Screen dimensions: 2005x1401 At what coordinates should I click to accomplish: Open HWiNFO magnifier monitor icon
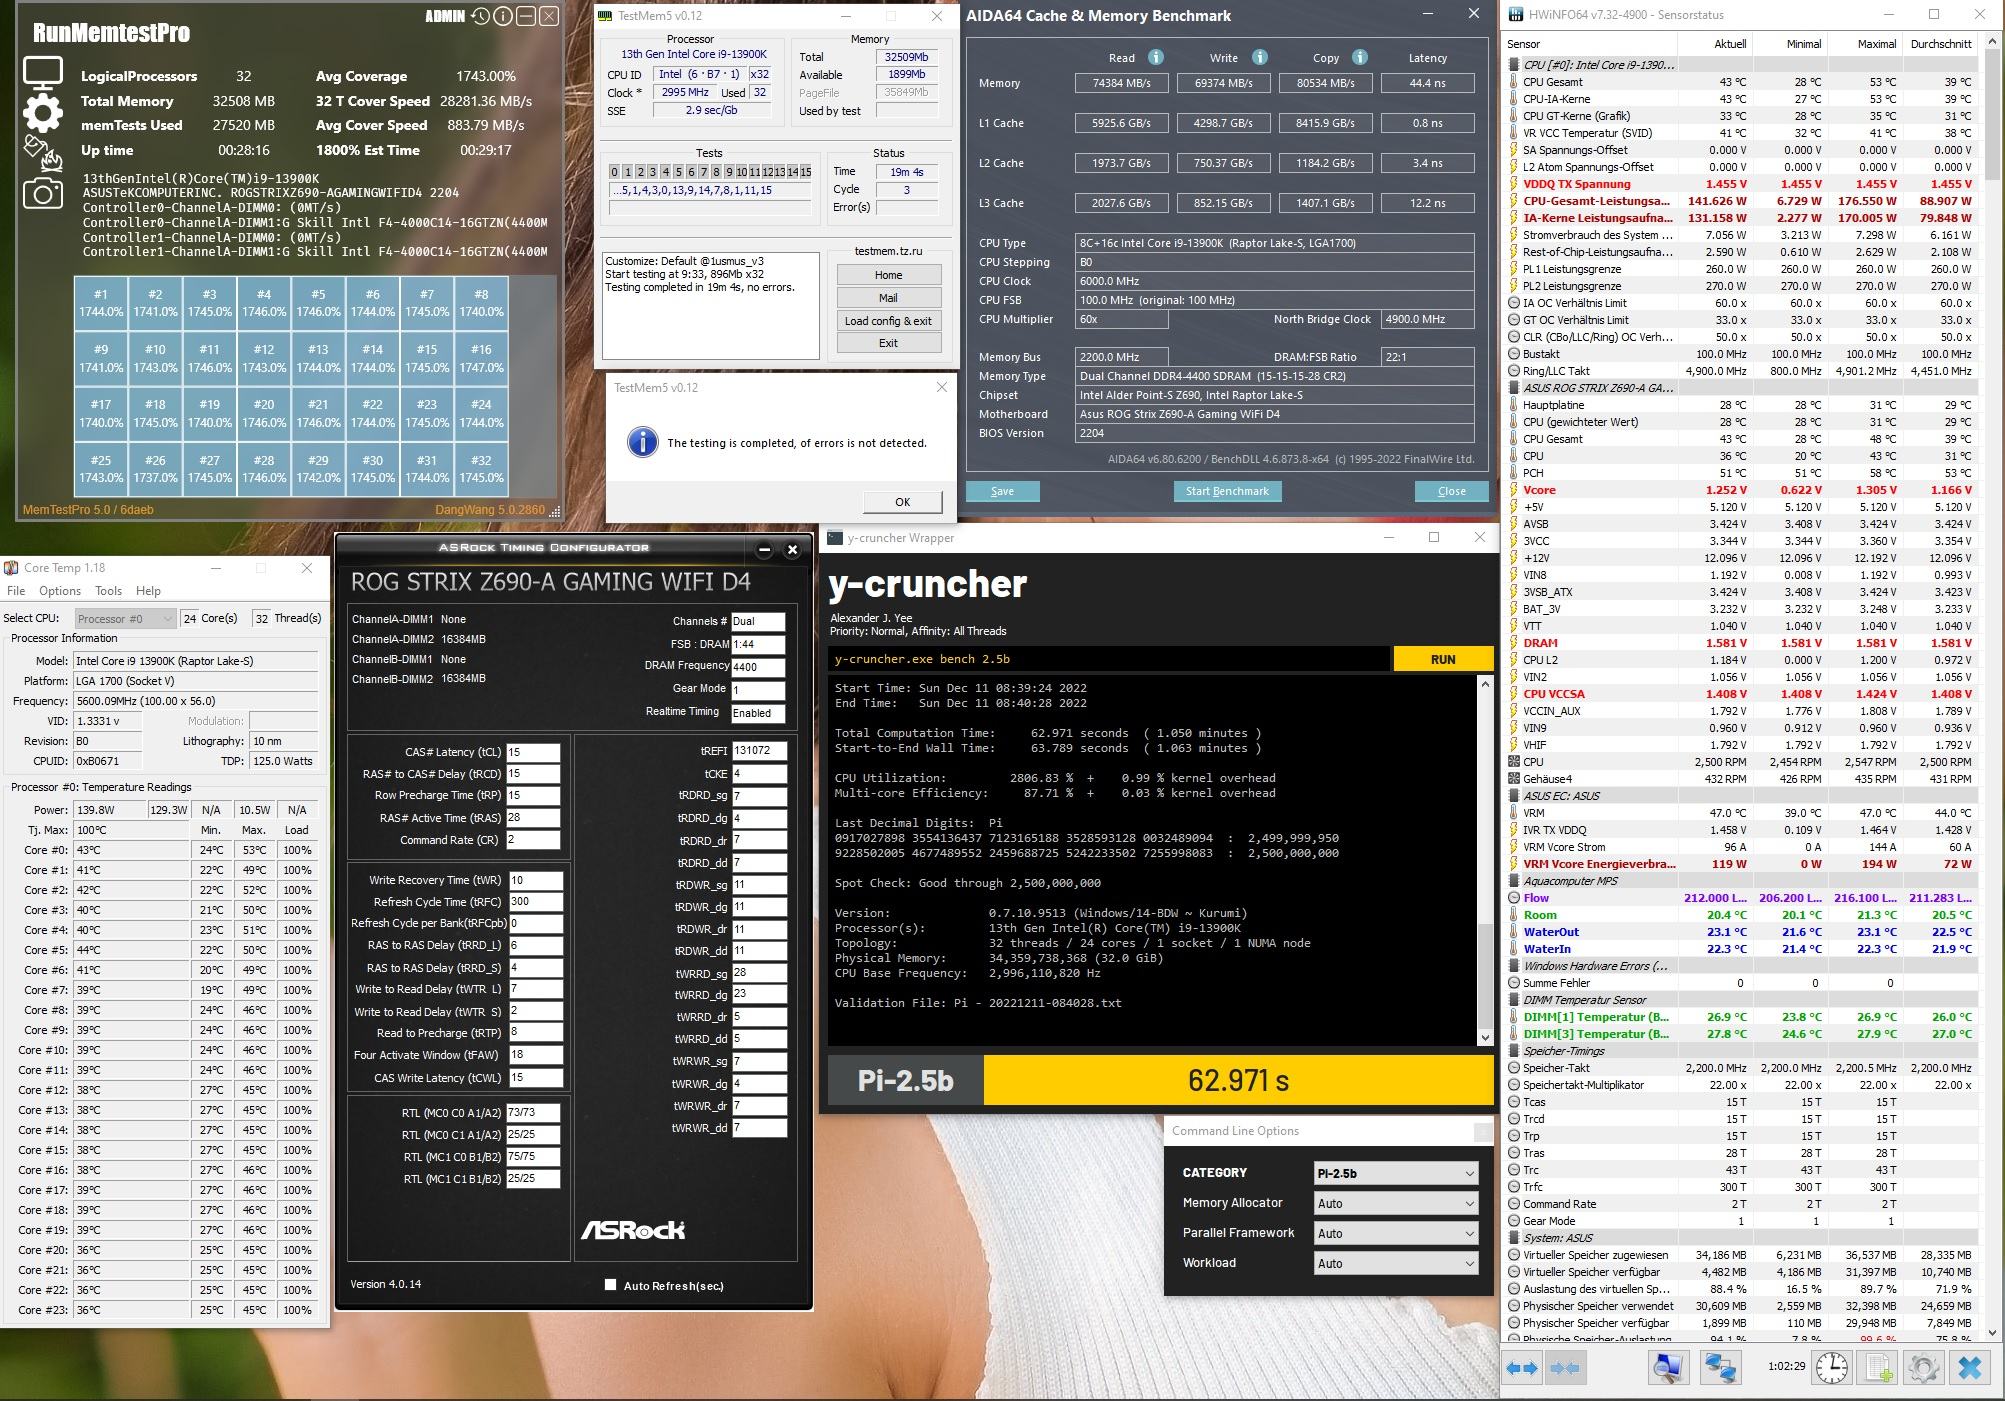[1668, 1368]
